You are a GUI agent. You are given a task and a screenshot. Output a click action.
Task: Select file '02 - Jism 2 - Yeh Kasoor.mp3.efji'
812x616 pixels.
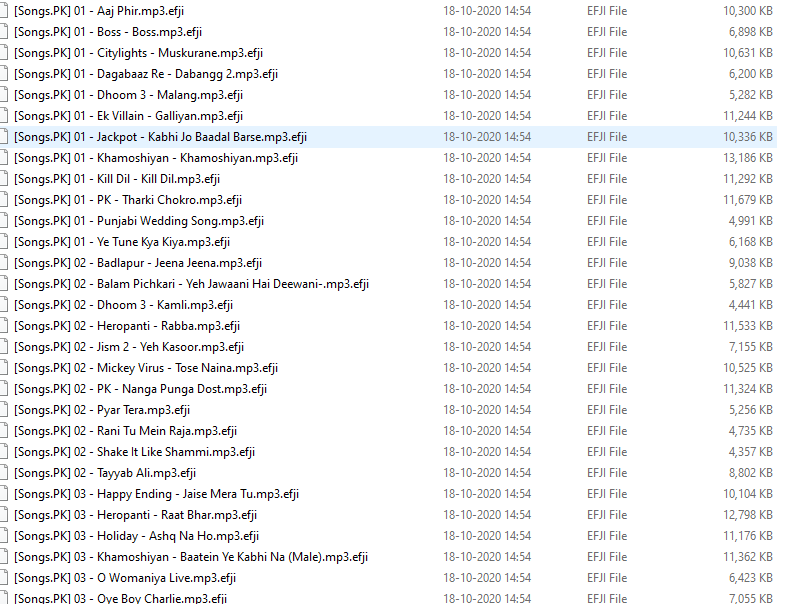pos(129,347)
